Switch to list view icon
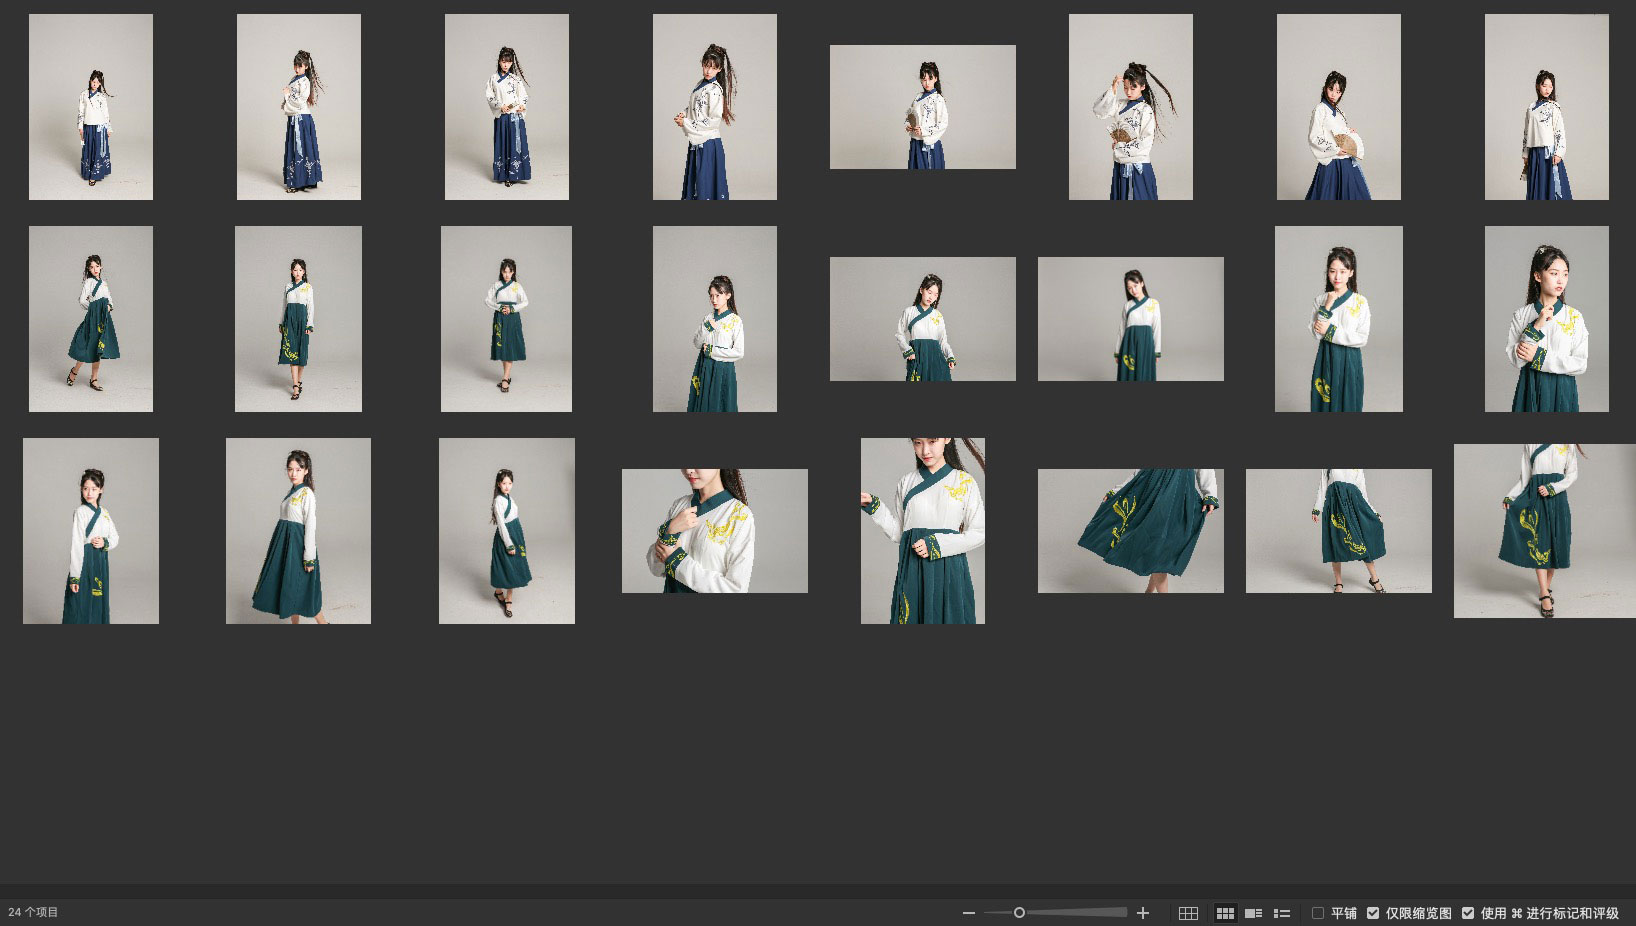This screenshot has width=1636, height=926. click(x=1281, y=913)
